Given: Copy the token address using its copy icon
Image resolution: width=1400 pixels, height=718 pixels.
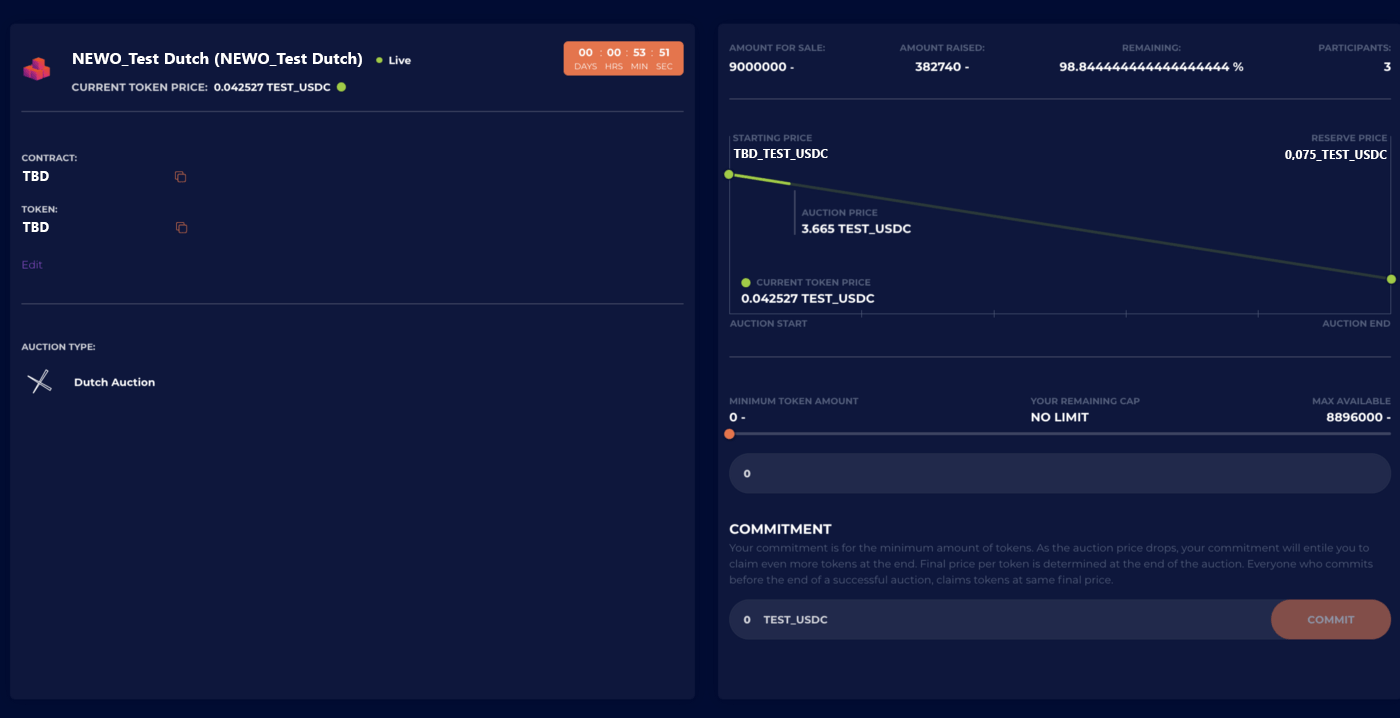Looking at the screenshot, I should pos(180,227).
